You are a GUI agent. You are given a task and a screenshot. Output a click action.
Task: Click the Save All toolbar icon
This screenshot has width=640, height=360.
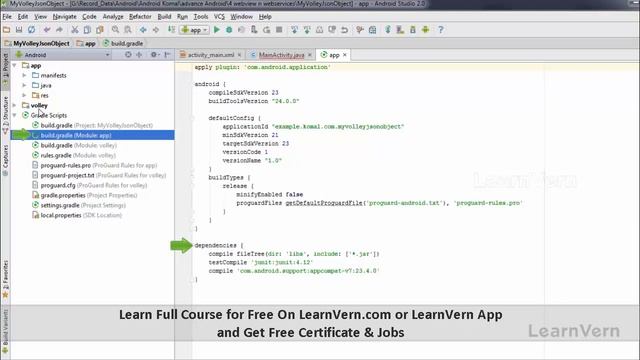[19, 30]
